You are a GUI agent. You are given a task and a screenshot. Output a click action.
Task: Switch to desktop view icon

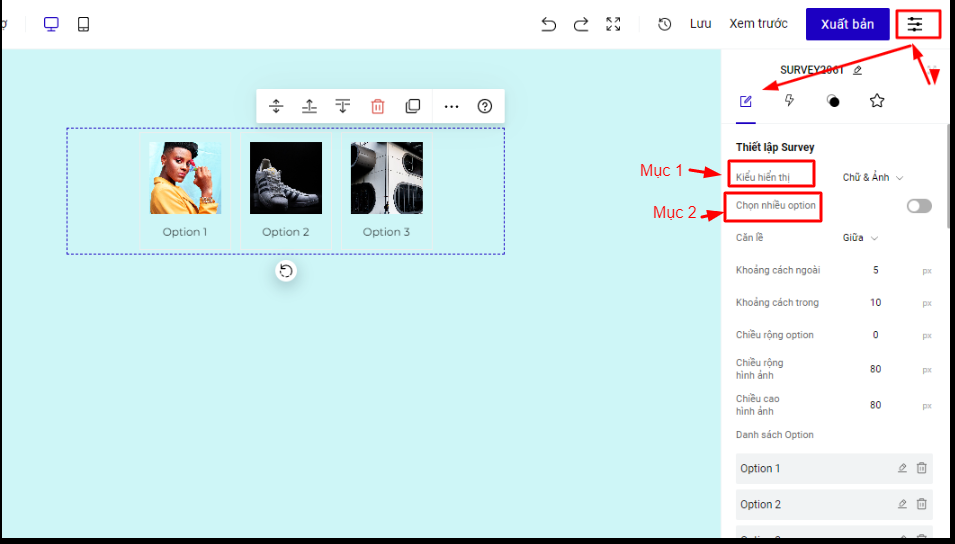pos(51,24)
